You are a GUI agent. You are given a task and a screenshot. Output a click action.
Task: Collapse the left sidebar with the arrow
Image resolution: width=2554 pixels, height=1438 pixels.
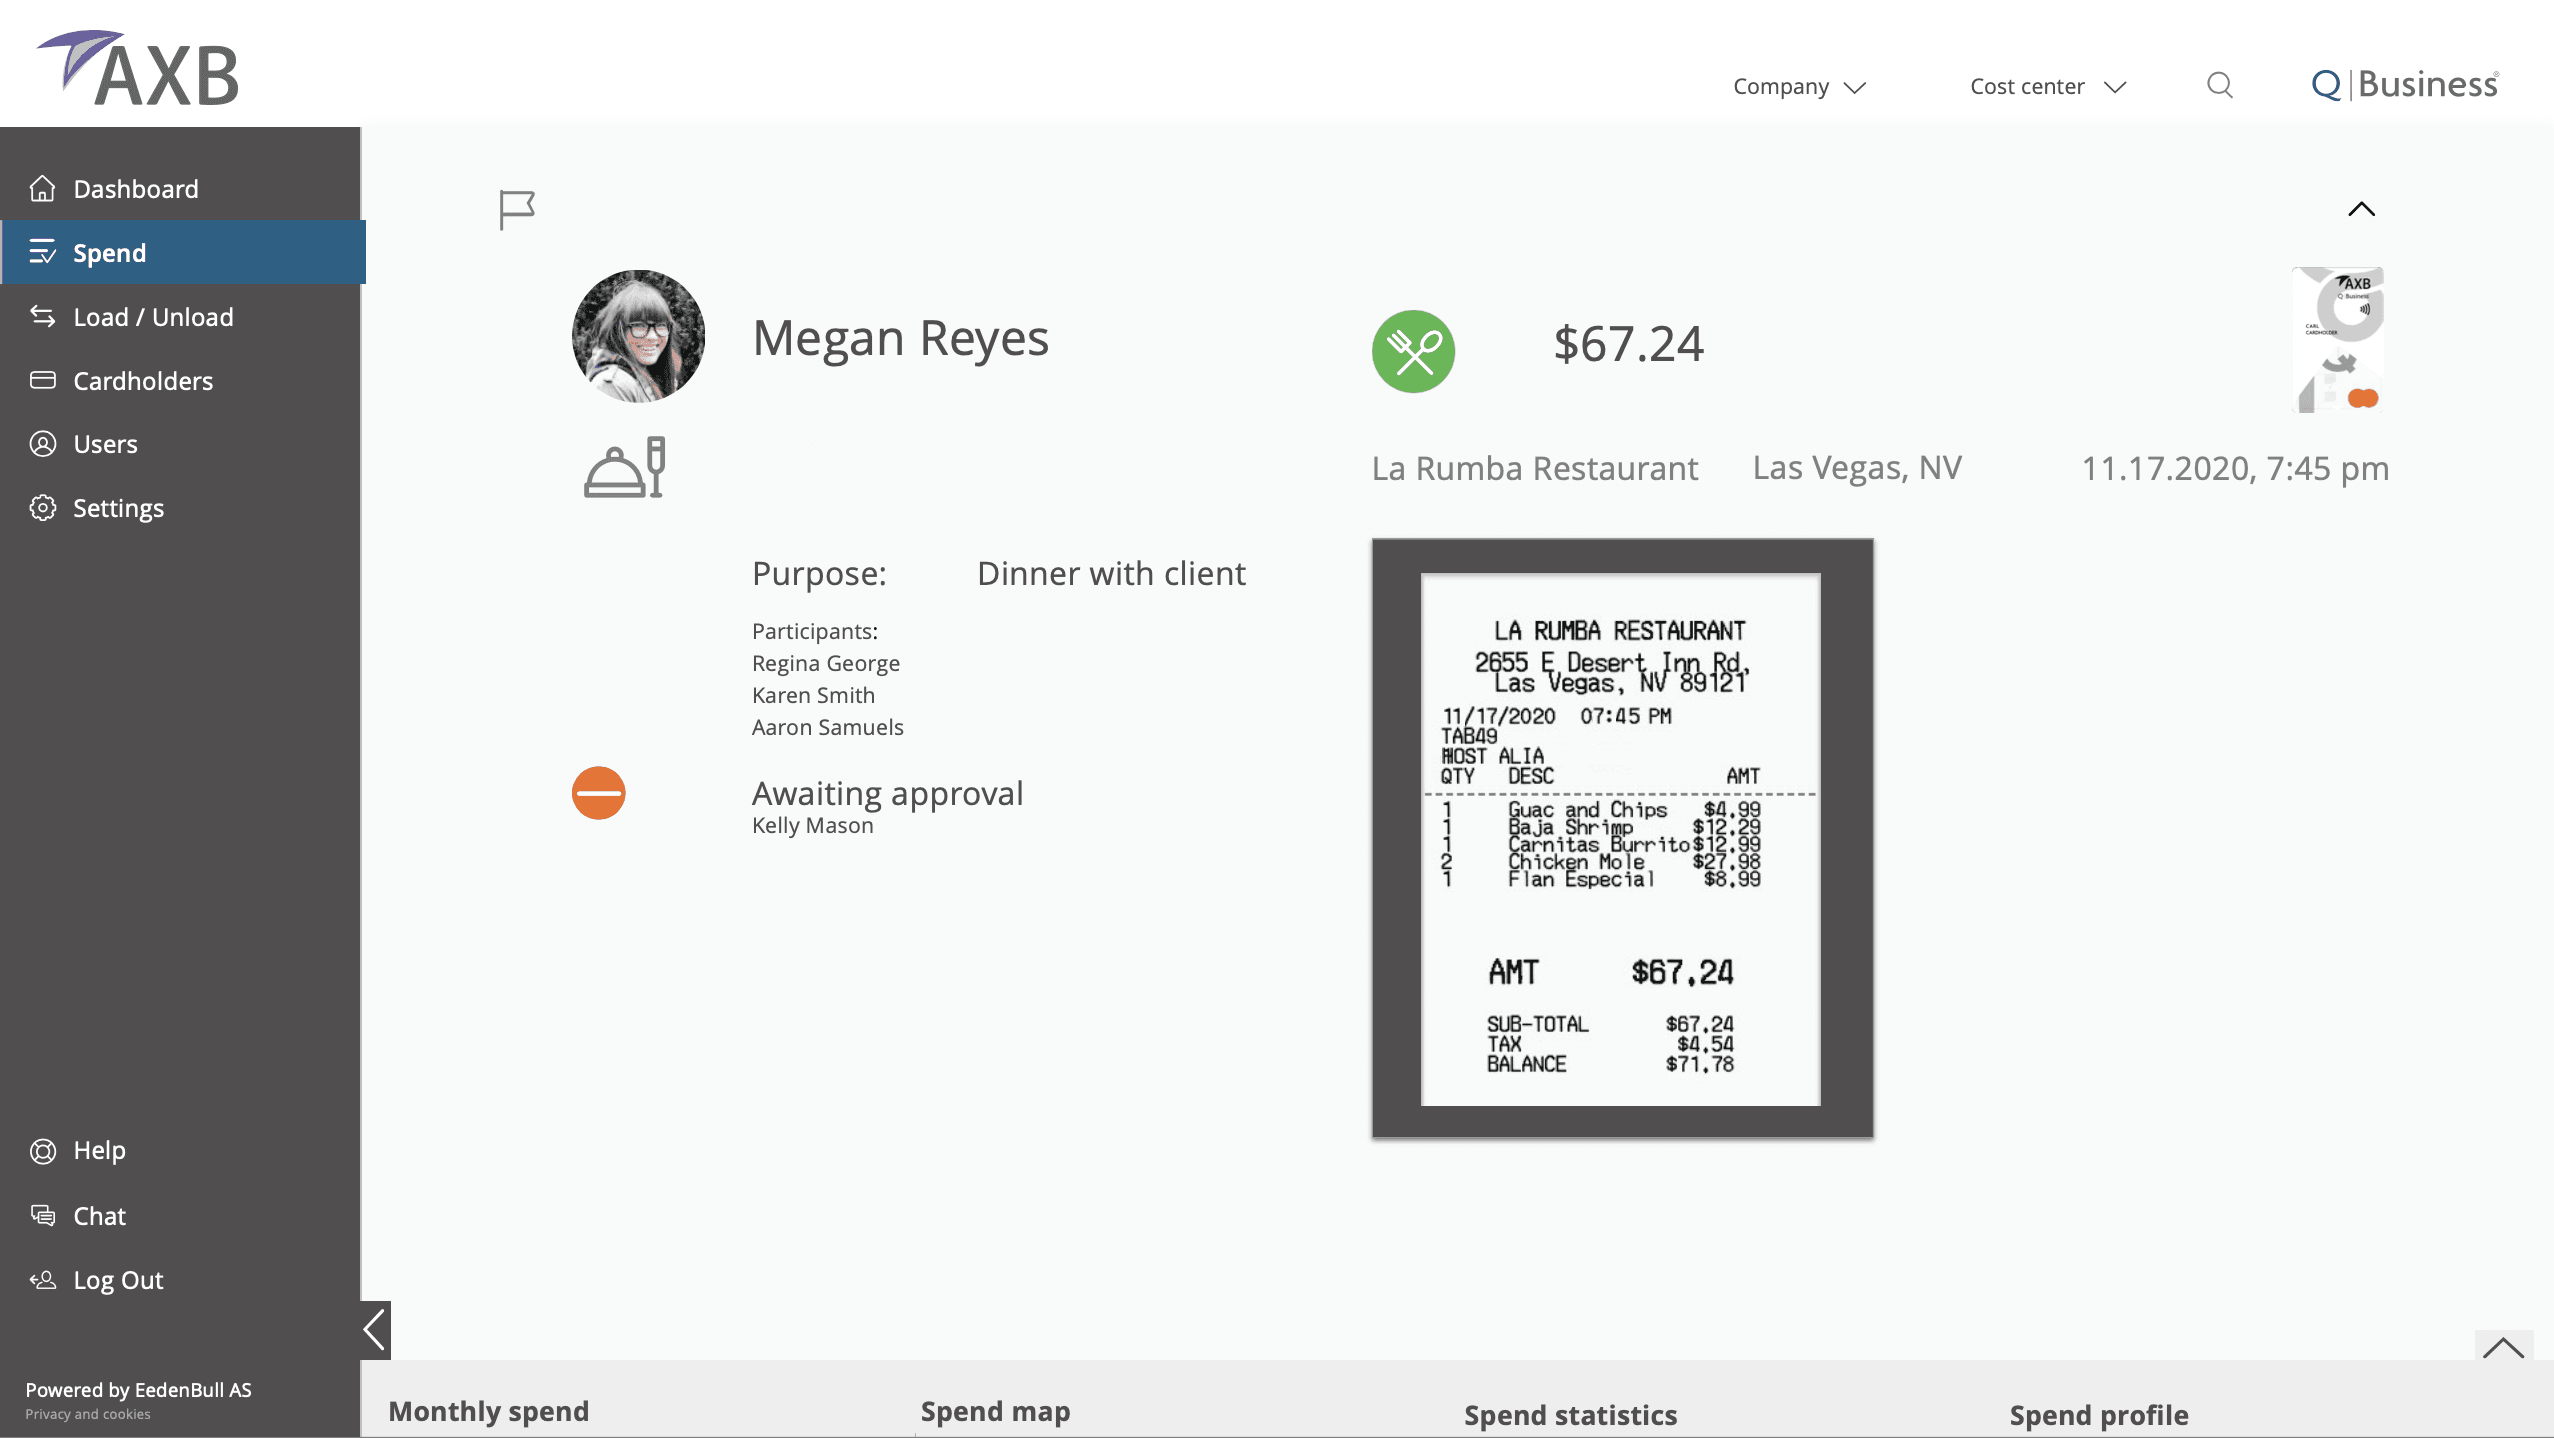pyautogui.click(x=375, y=1330)
